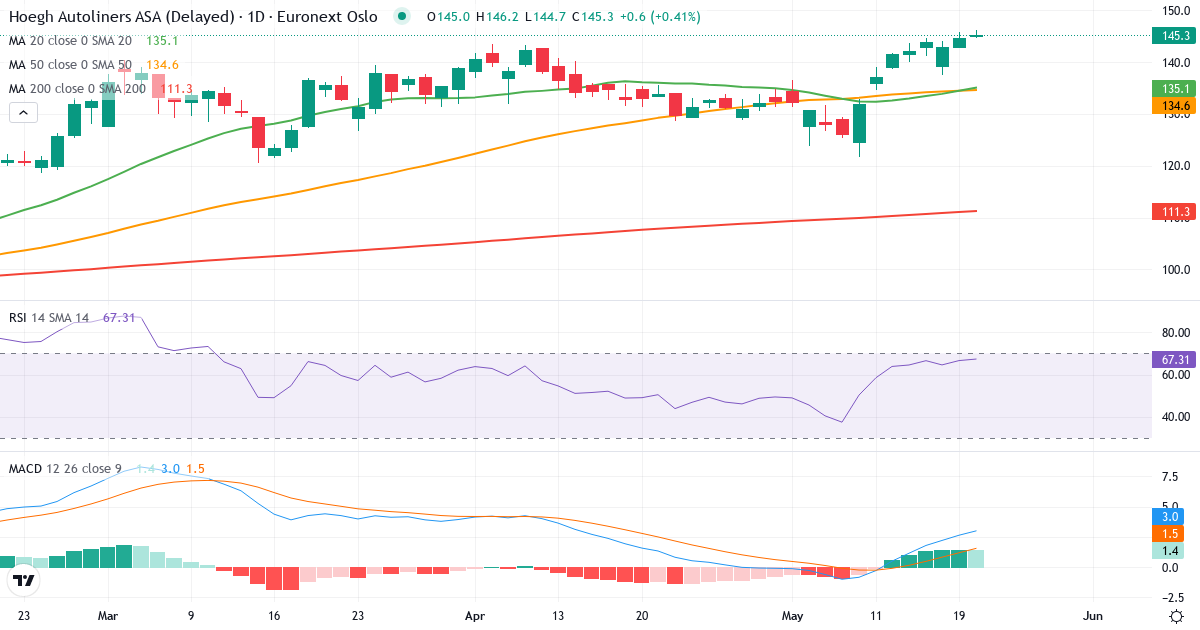The height and width of the screenshot is (630, 1200).
Task: Select the RSI 14 SMA 14 legend
Action: pyautogui.click(x=49, y=318)
